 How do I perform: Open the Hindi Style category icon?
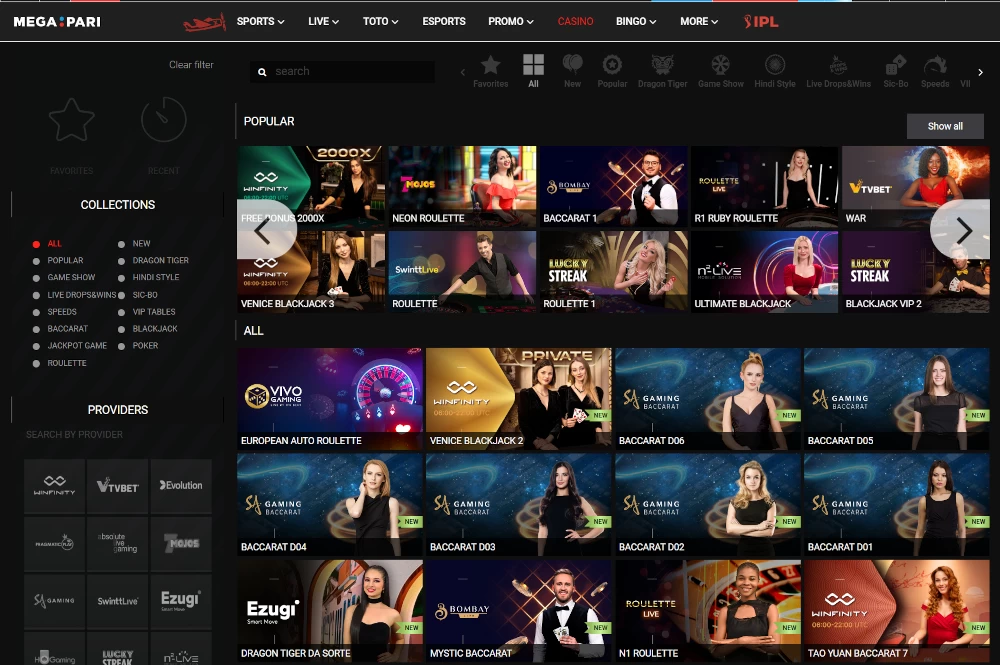775,65
